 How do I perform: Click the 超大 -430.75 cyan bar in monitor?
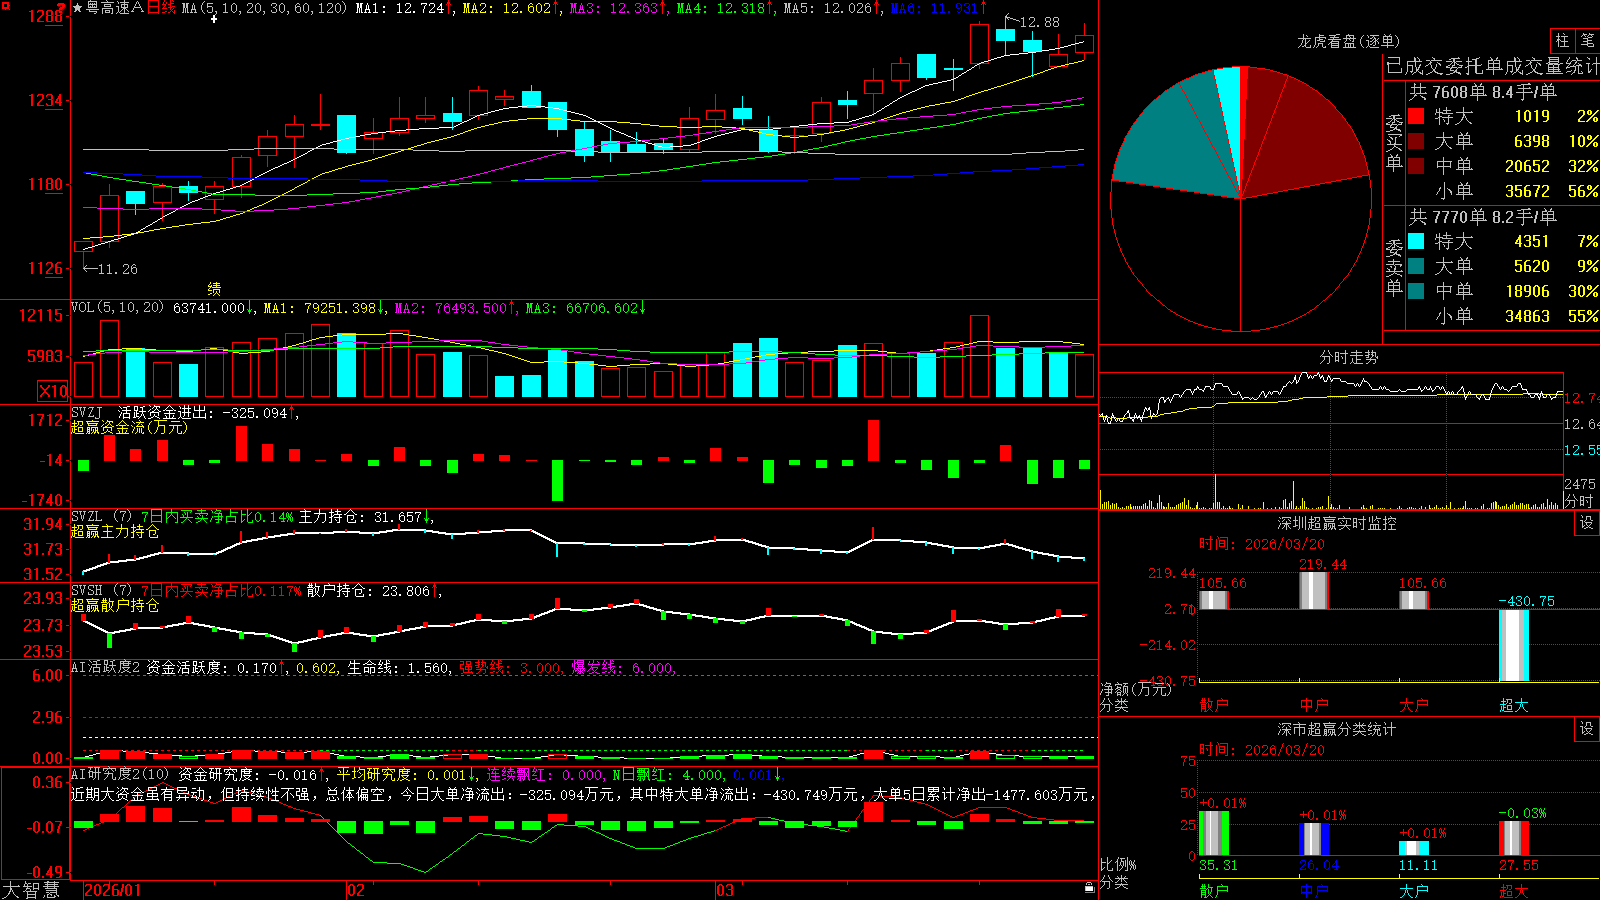coord(1513,645)
